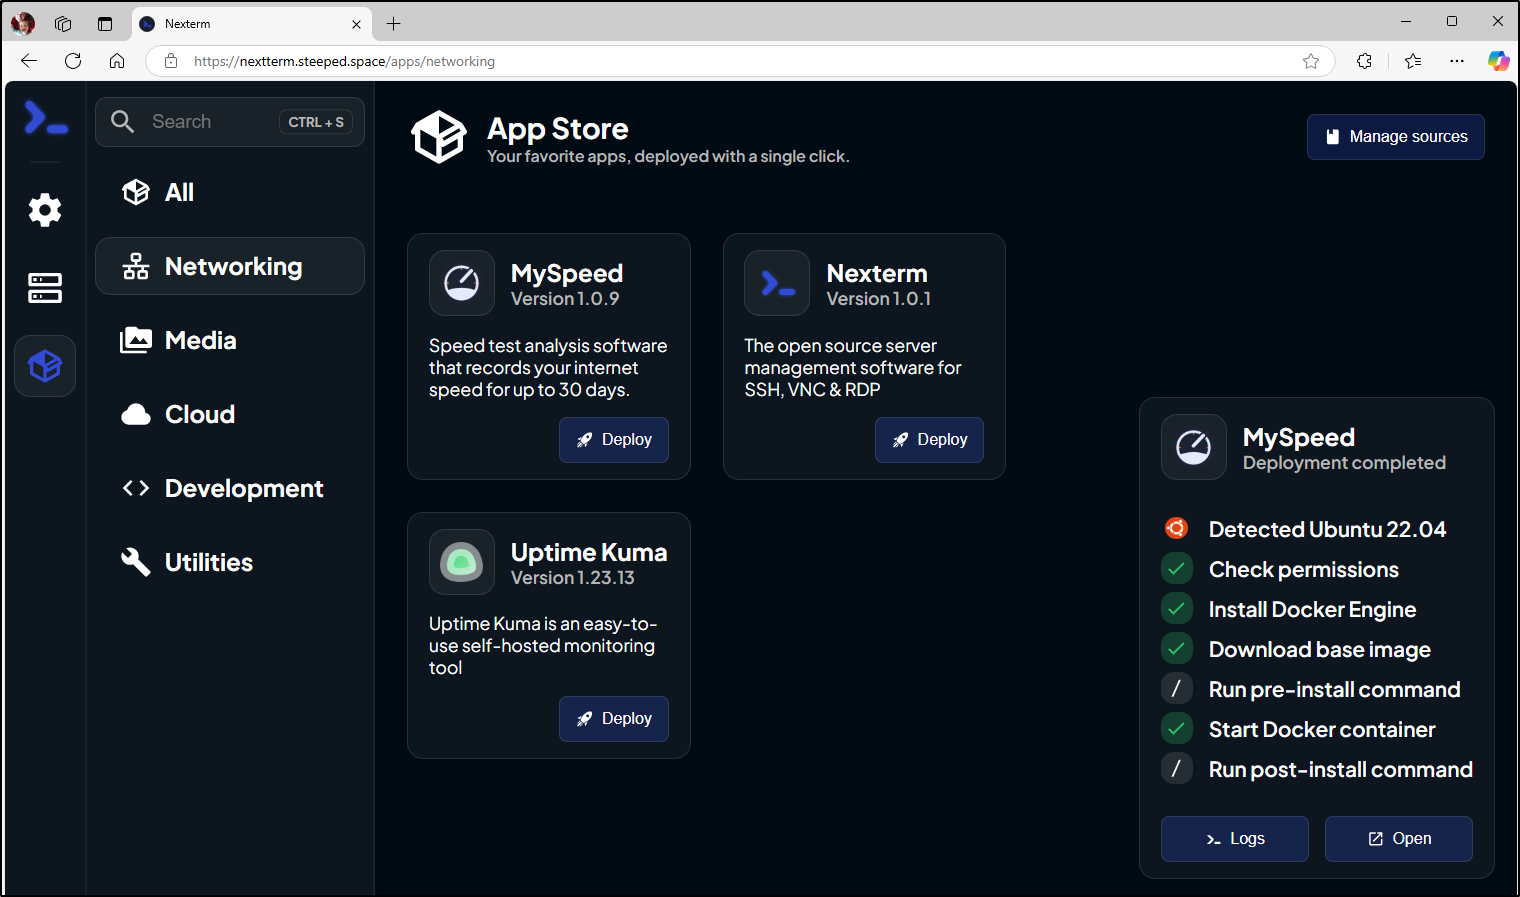
Task: Select the App Store cube icon in the sidebar
Action: (45, 366)
